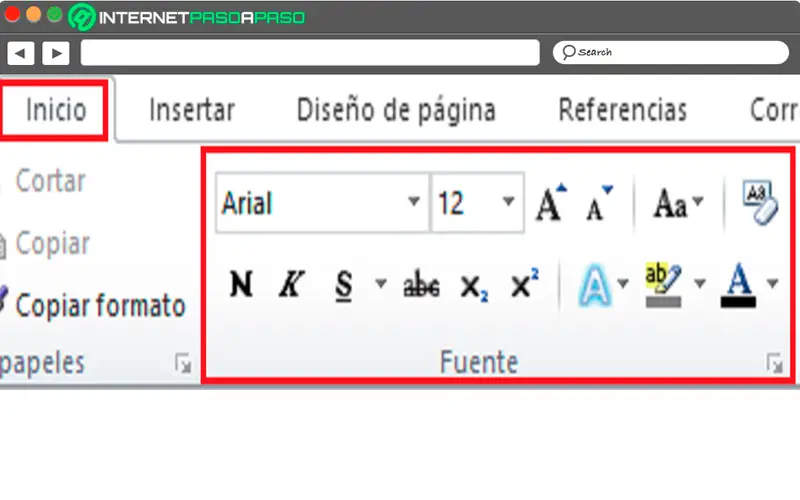Switch to the Inicio tab

point(56,110)
